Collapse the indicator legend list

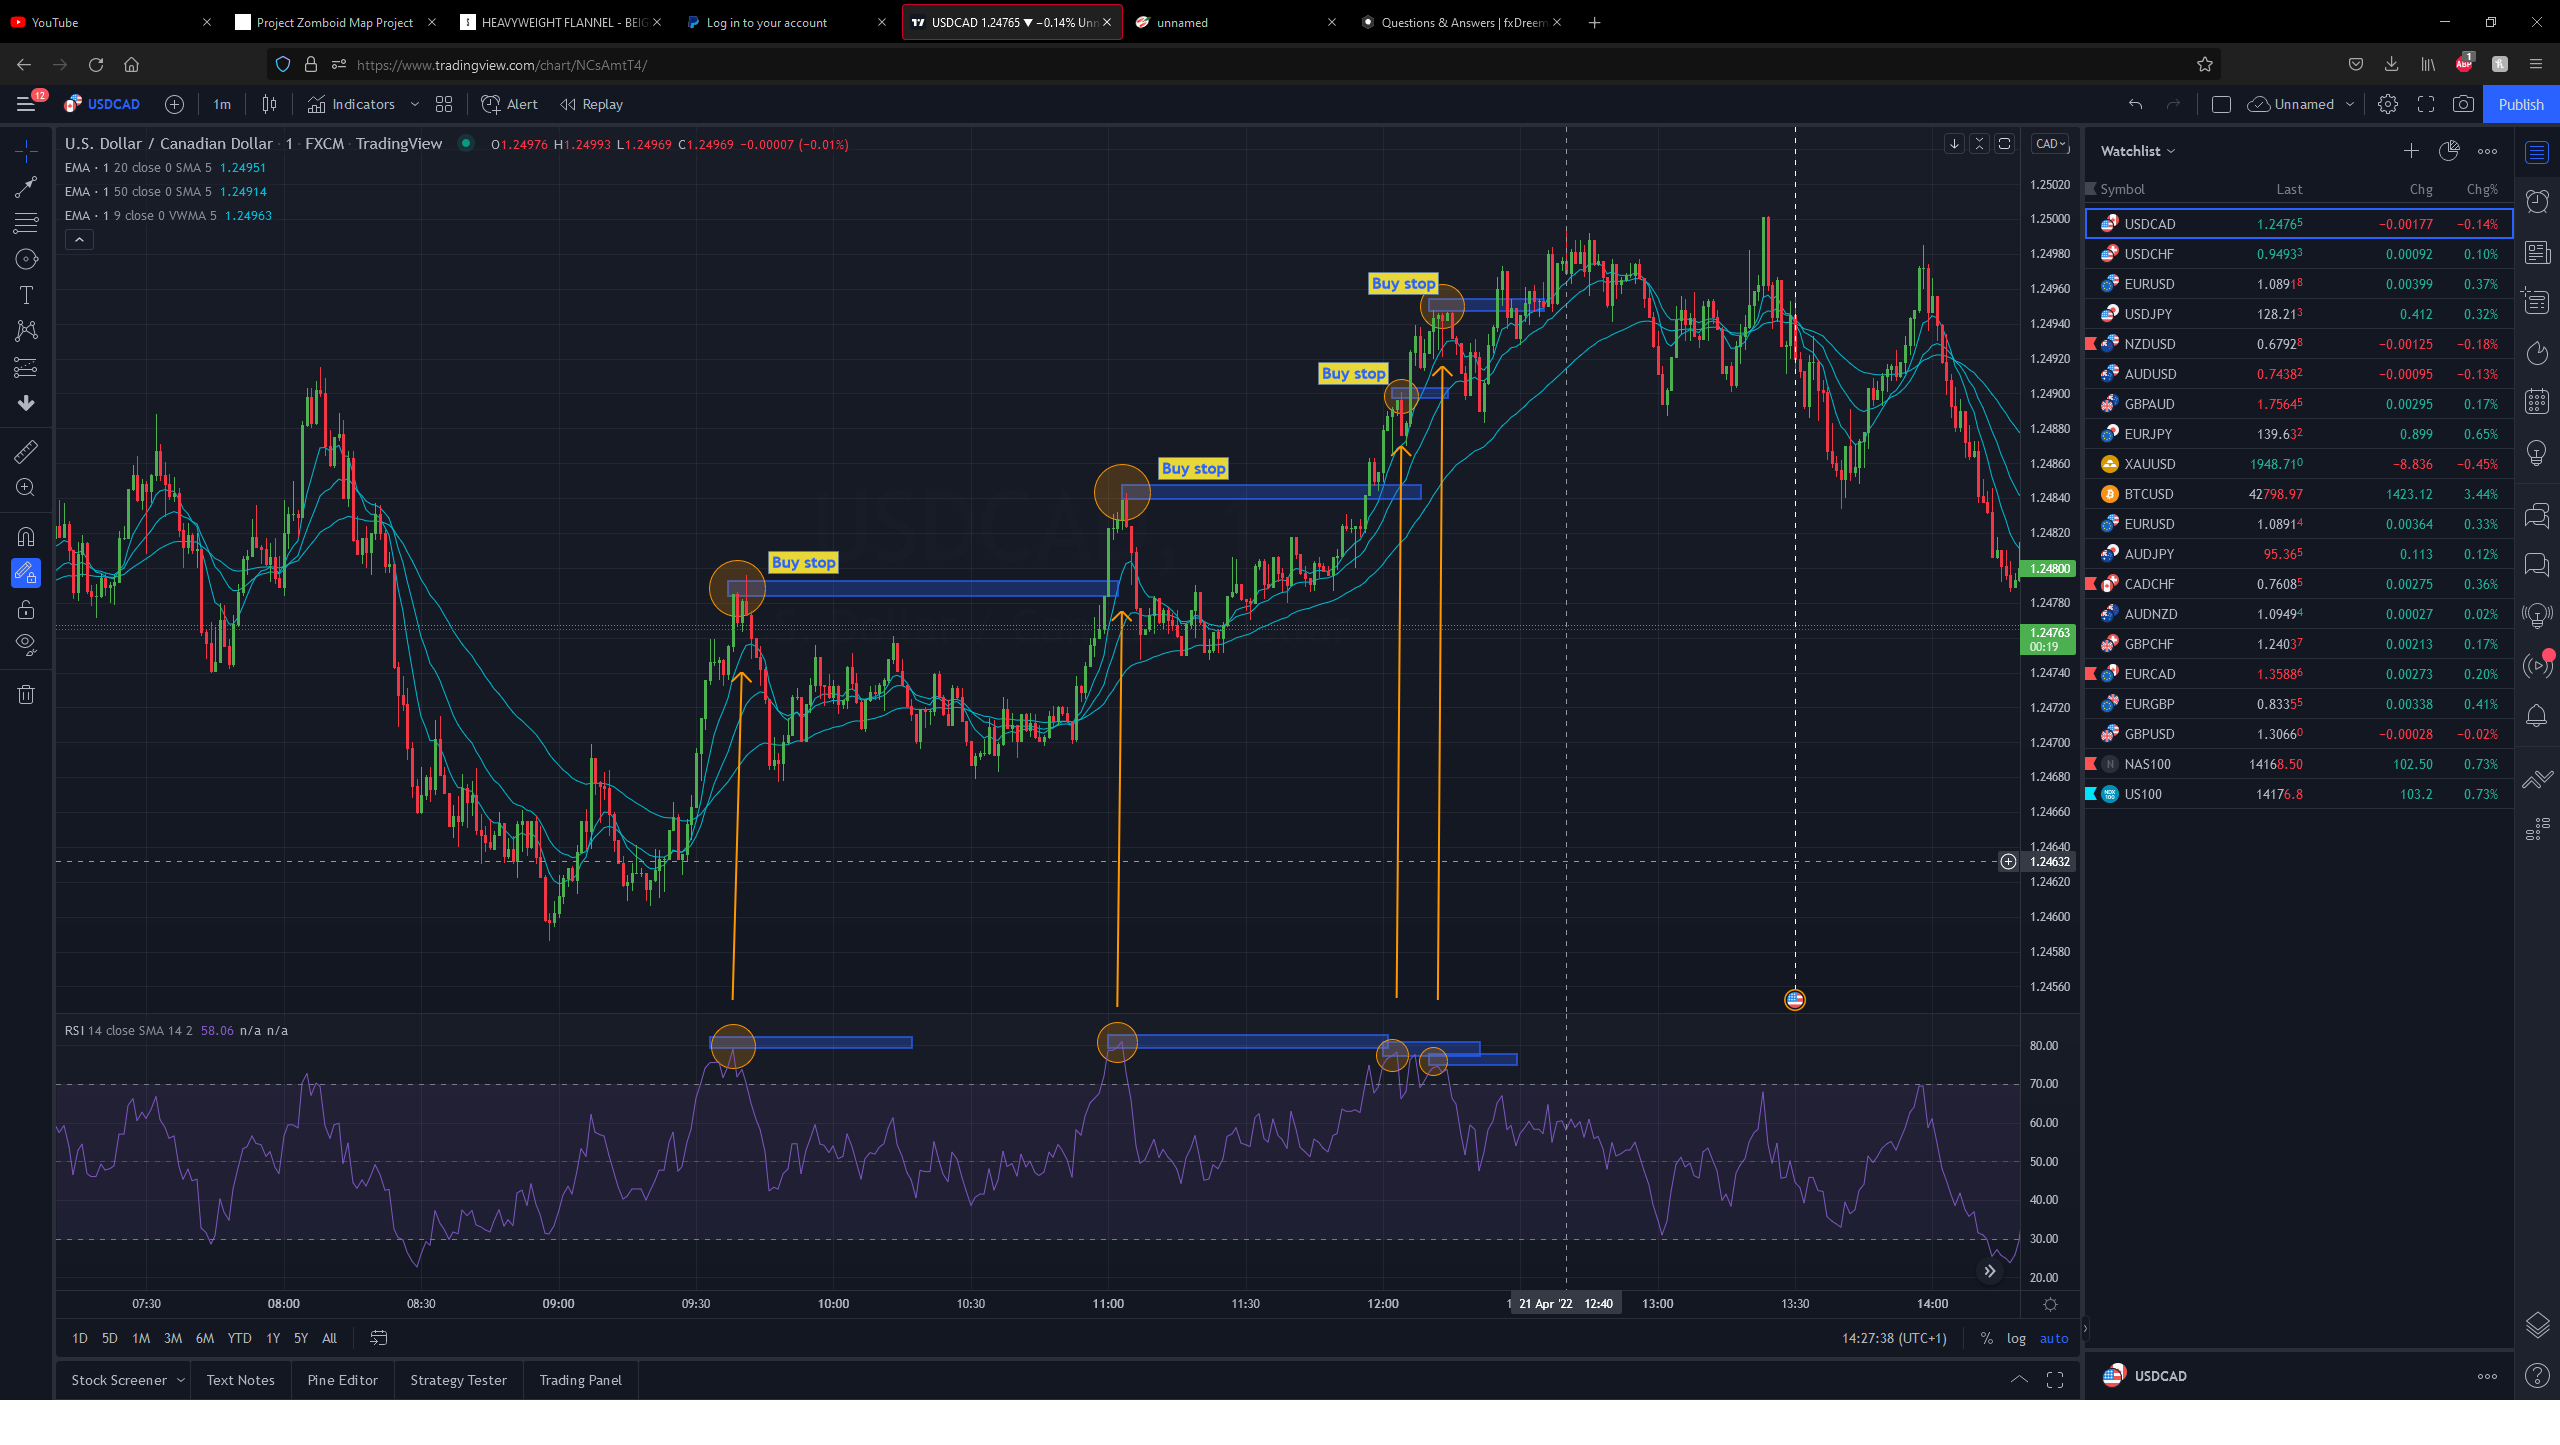[x=79, y=240]
